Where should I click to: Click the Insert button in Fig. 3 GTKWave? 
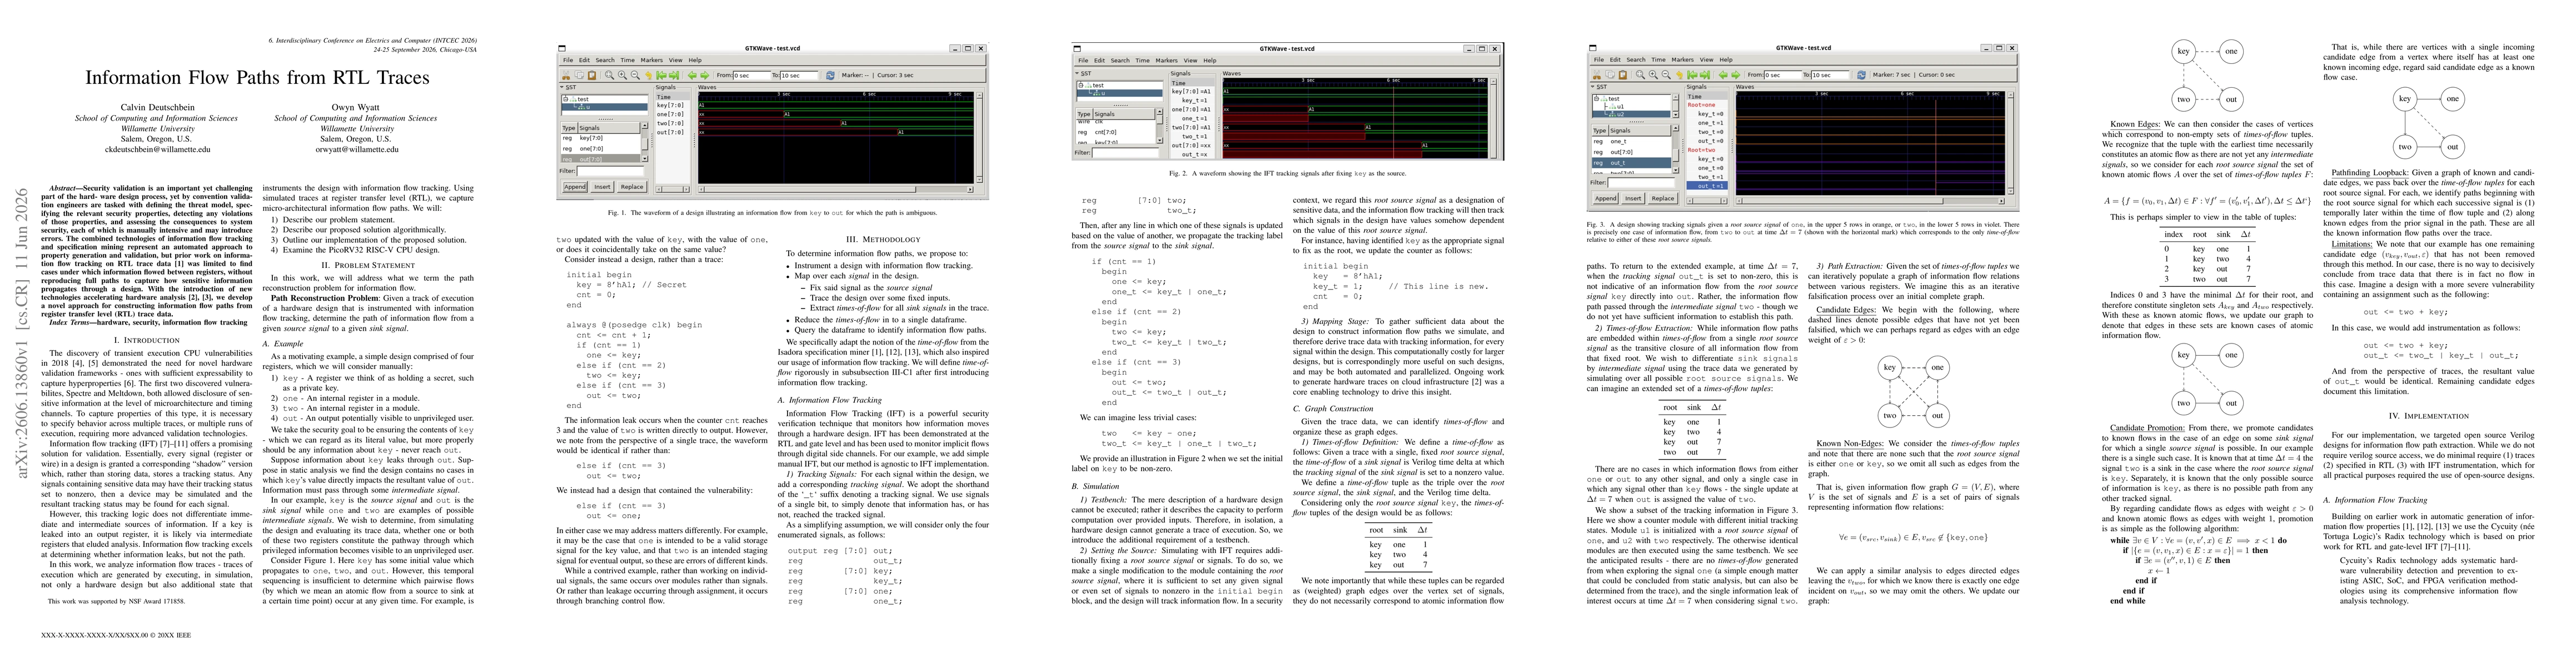(x=1633, y=199)
